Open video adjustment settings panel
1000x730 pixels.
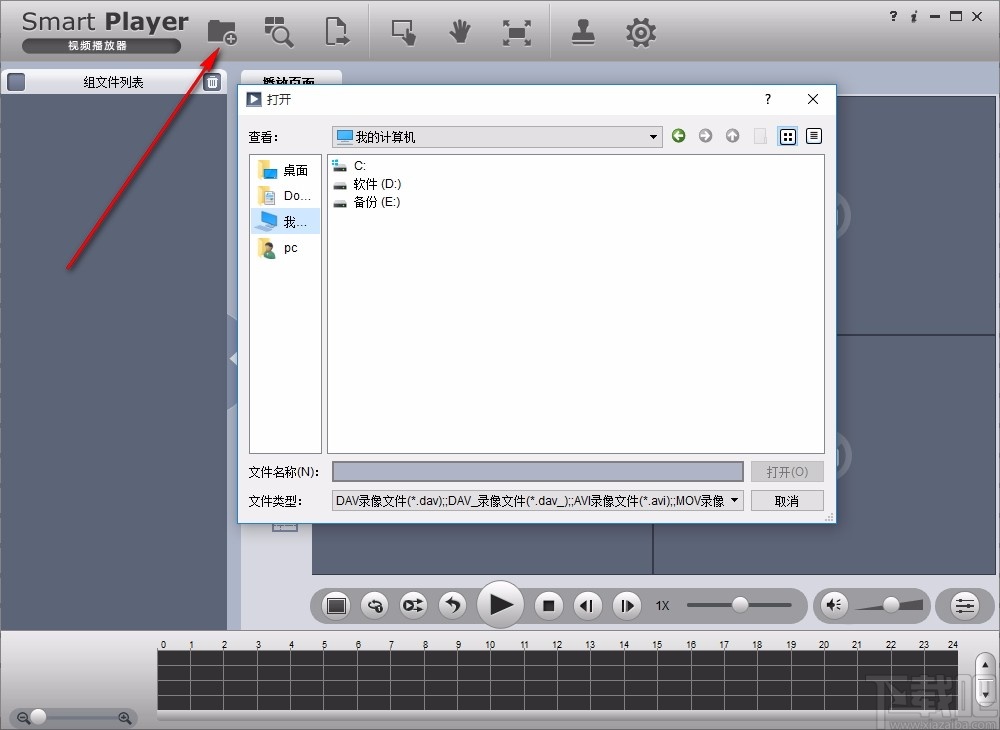tap(965, 605)
